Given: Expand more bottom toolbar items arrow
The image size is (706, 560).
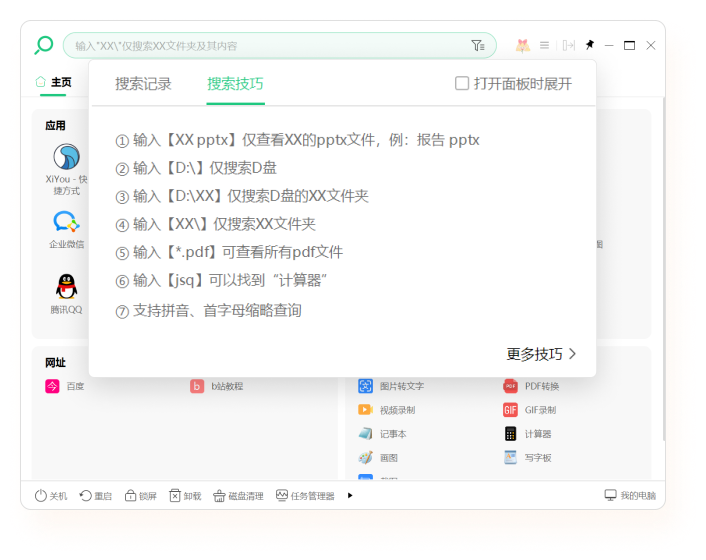Looking at the screenshot, I should pyautogui.click(x=350, y=496).
